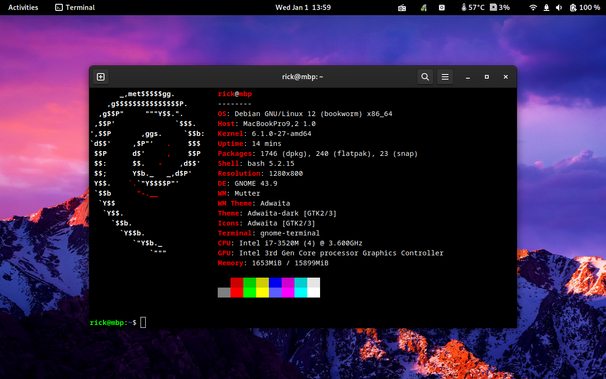Click the Theme value Adwaita-dark [GTK2/3]
606x379 pixels.
(x=292, y=213)
